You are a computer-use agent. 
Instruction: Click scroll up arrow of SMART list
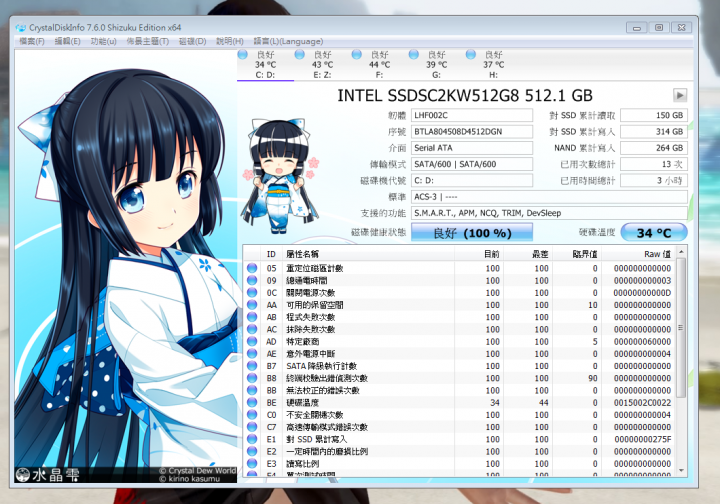click(681, 252)
